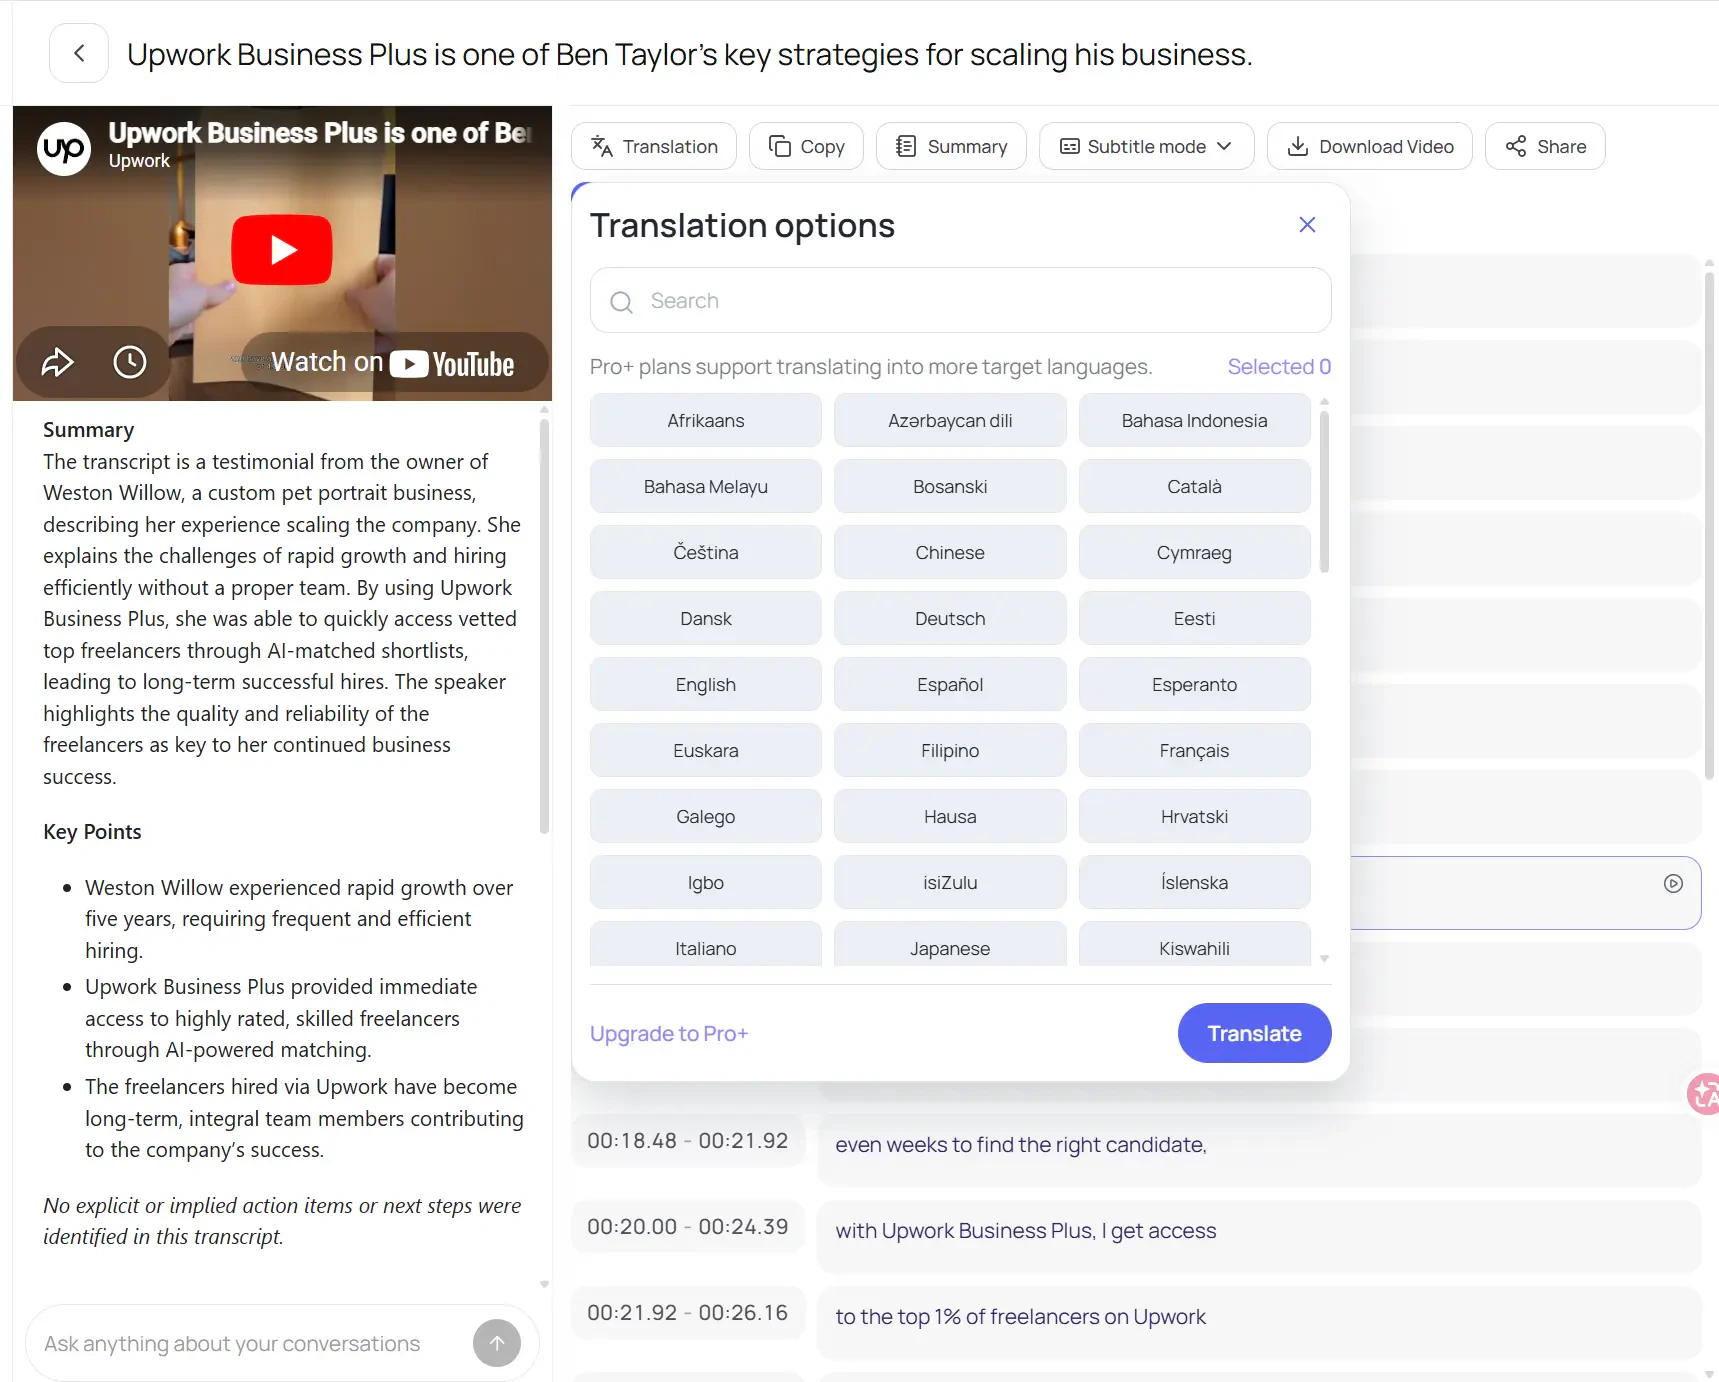Click the language list scrollbar thumb
The height and width of the screenshot is (1382, 1719).
[1324, 492]
